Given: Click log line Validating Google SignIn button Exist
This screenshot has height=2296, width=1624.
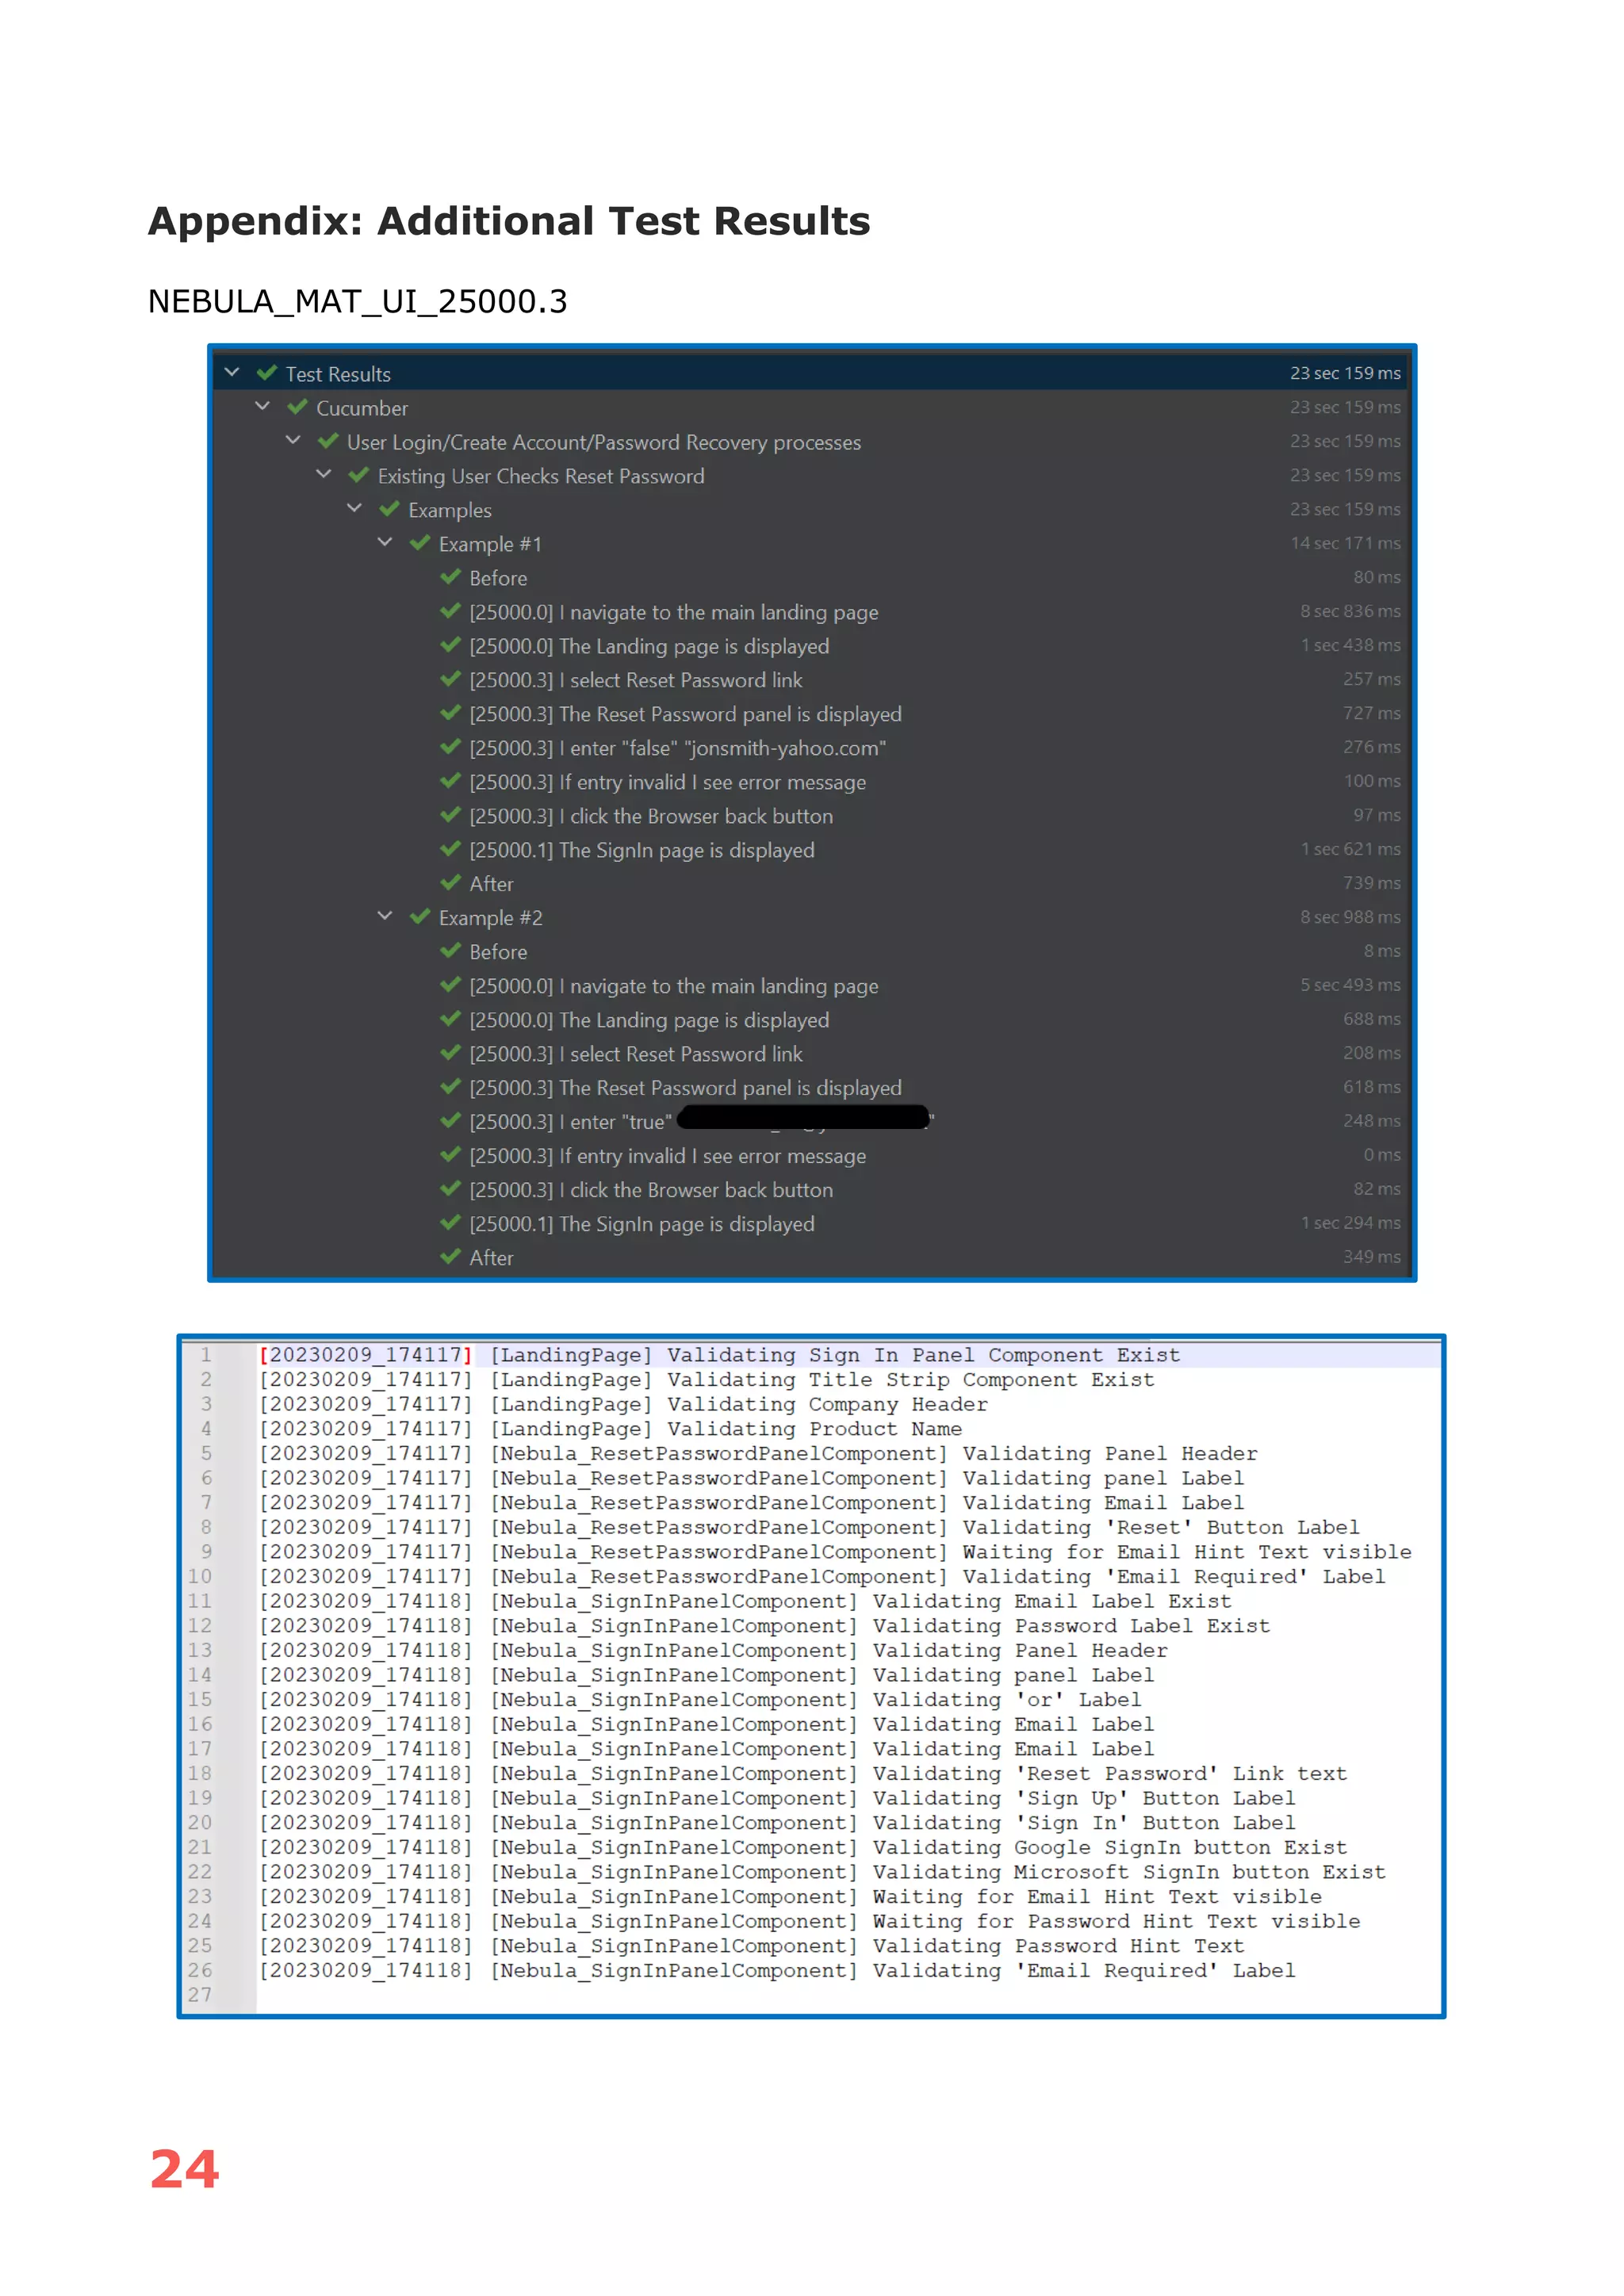Looking at the screenshot, I should click(x=803, y=1847).
